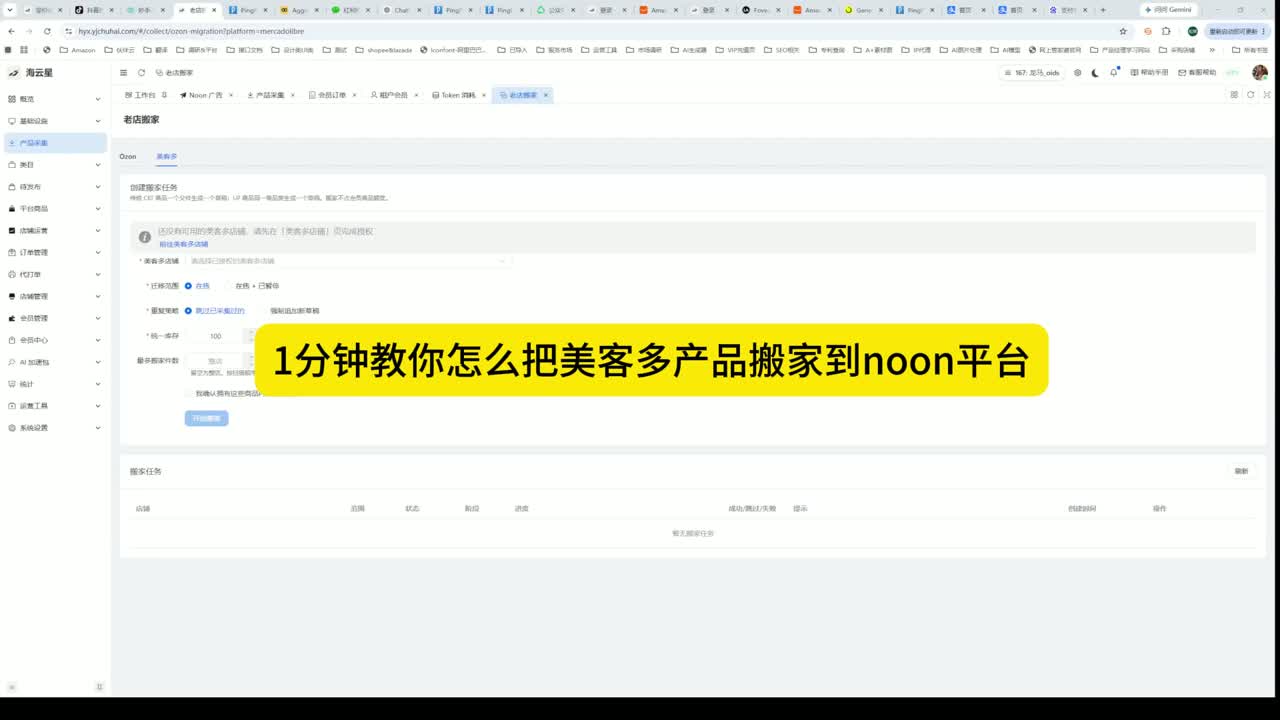
Task: Open the 会员订单 page tab
Action: pos(333,95)
